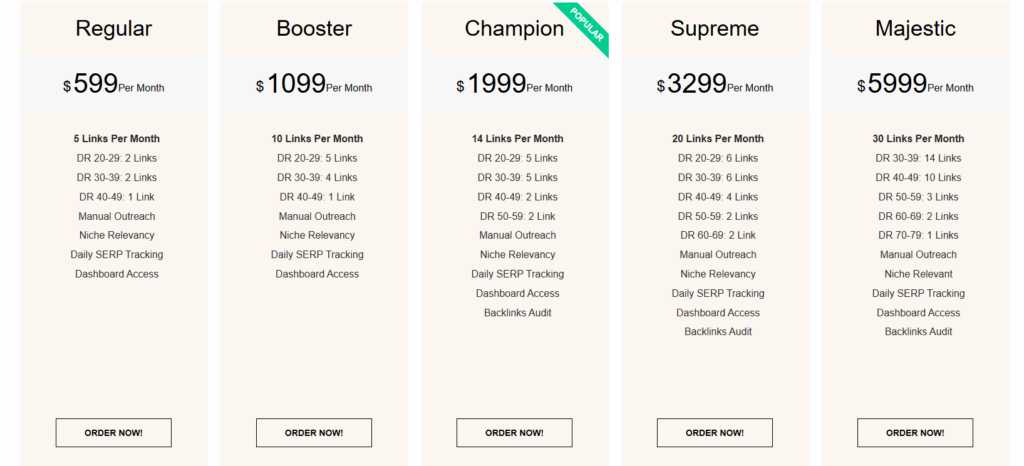The image size is (1024, 466).
Task: Click the Supreme plan title
Action: (714, 29)
